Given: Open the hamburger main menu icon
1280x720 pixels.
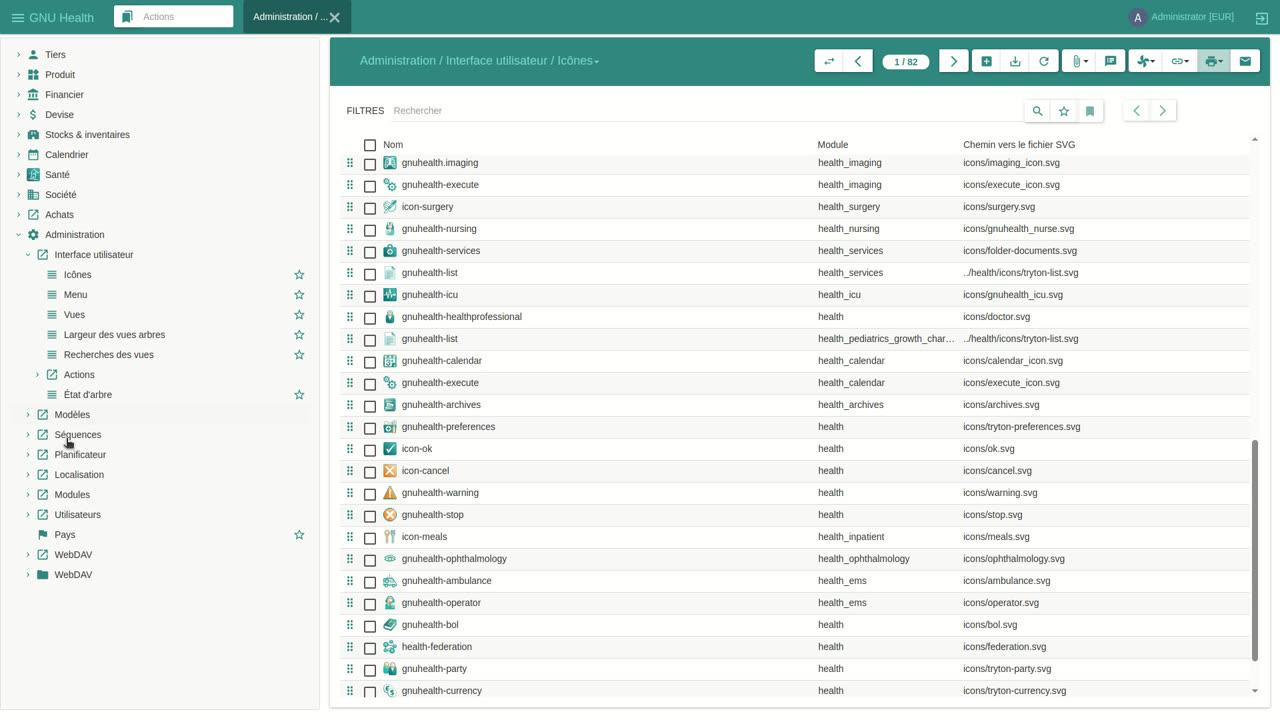Looking at the screenshot, I should click(x=17, y=17).
